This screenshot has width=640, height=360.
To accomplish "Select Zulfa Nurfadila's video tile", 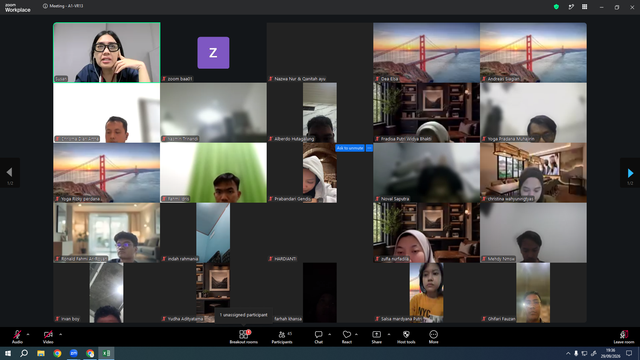I will (x=426, y=233).
